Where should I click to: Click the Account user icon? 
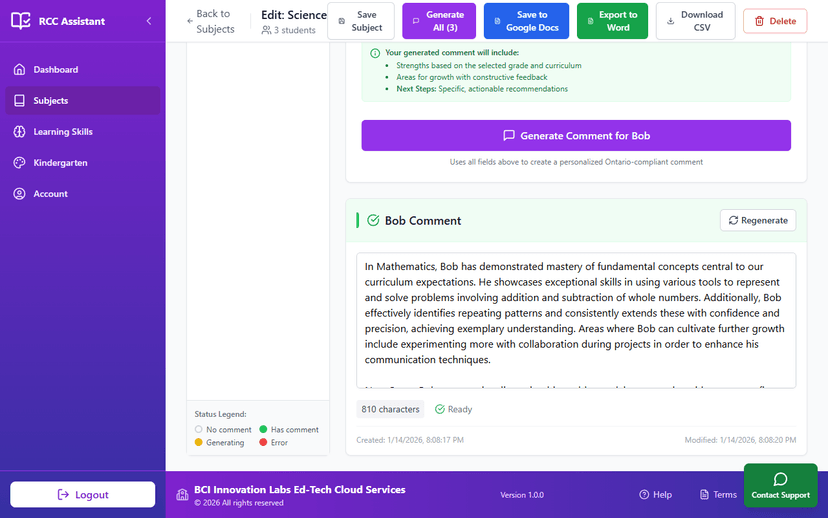point(20,194)
